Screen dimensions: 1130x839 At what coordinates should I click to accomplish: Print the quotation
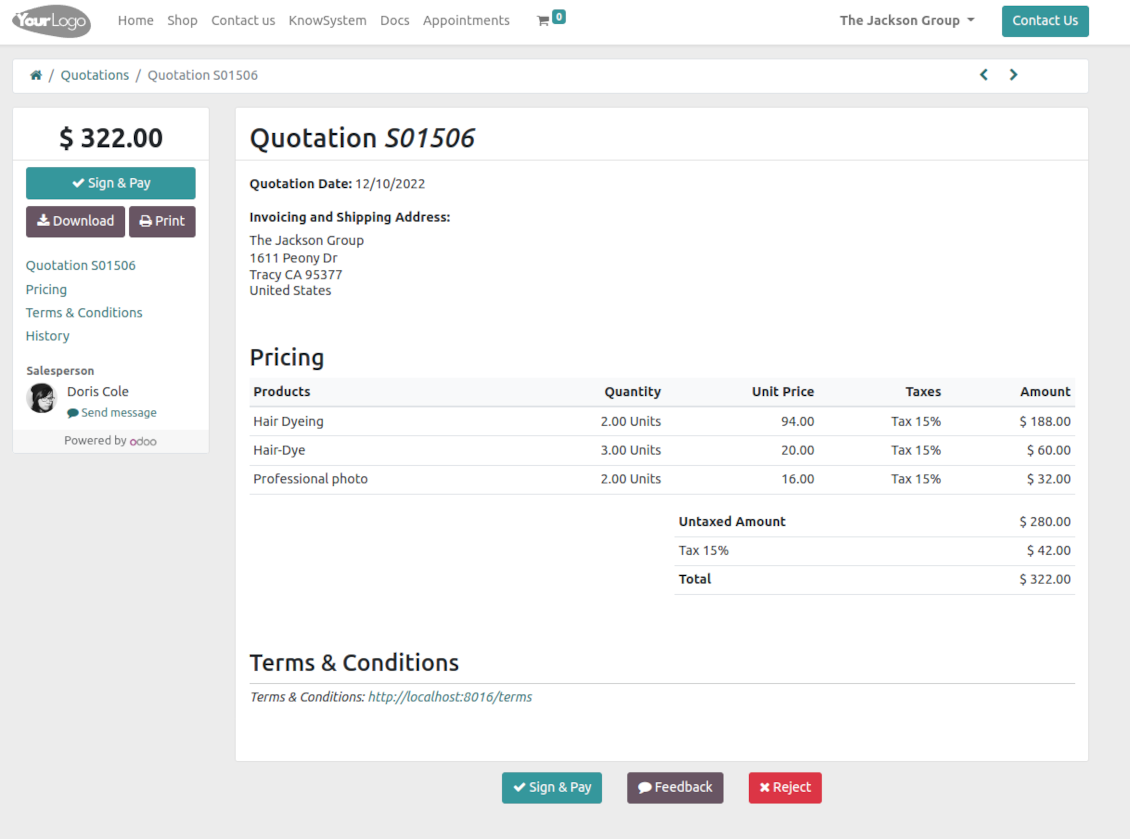(x=162, y=221)
